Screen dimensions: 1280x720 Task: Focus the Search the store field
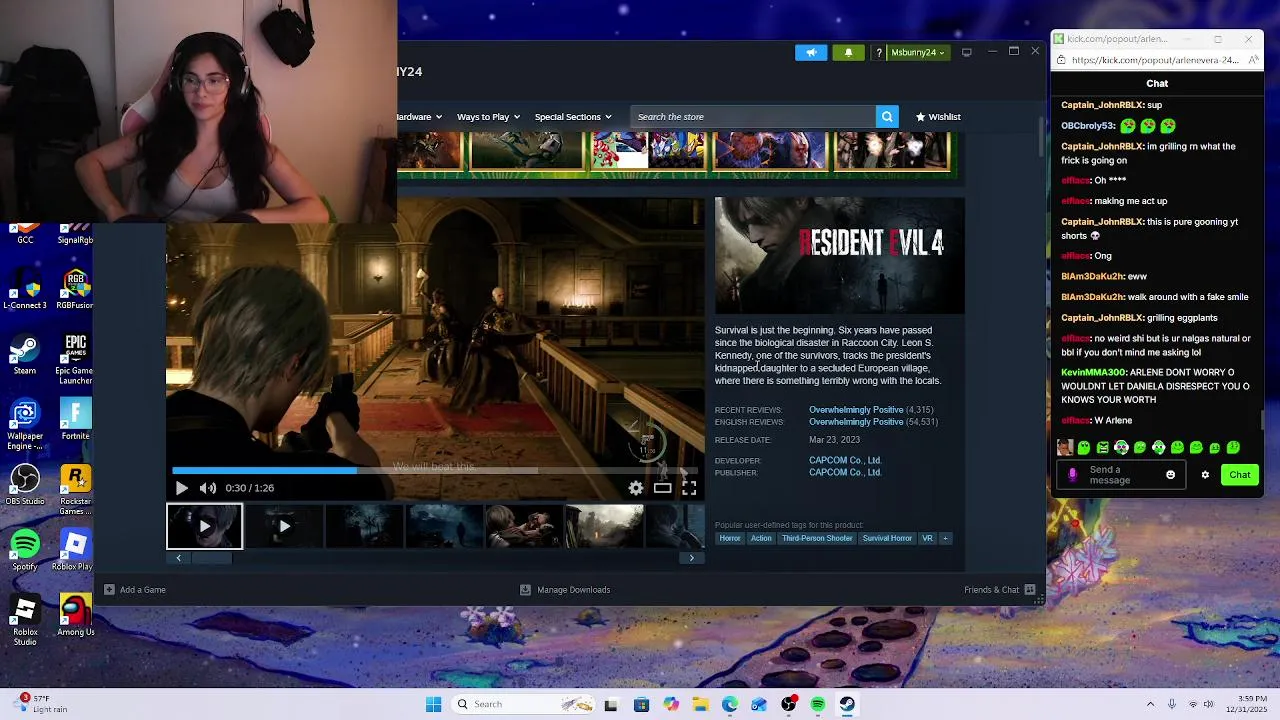point(753,117)
